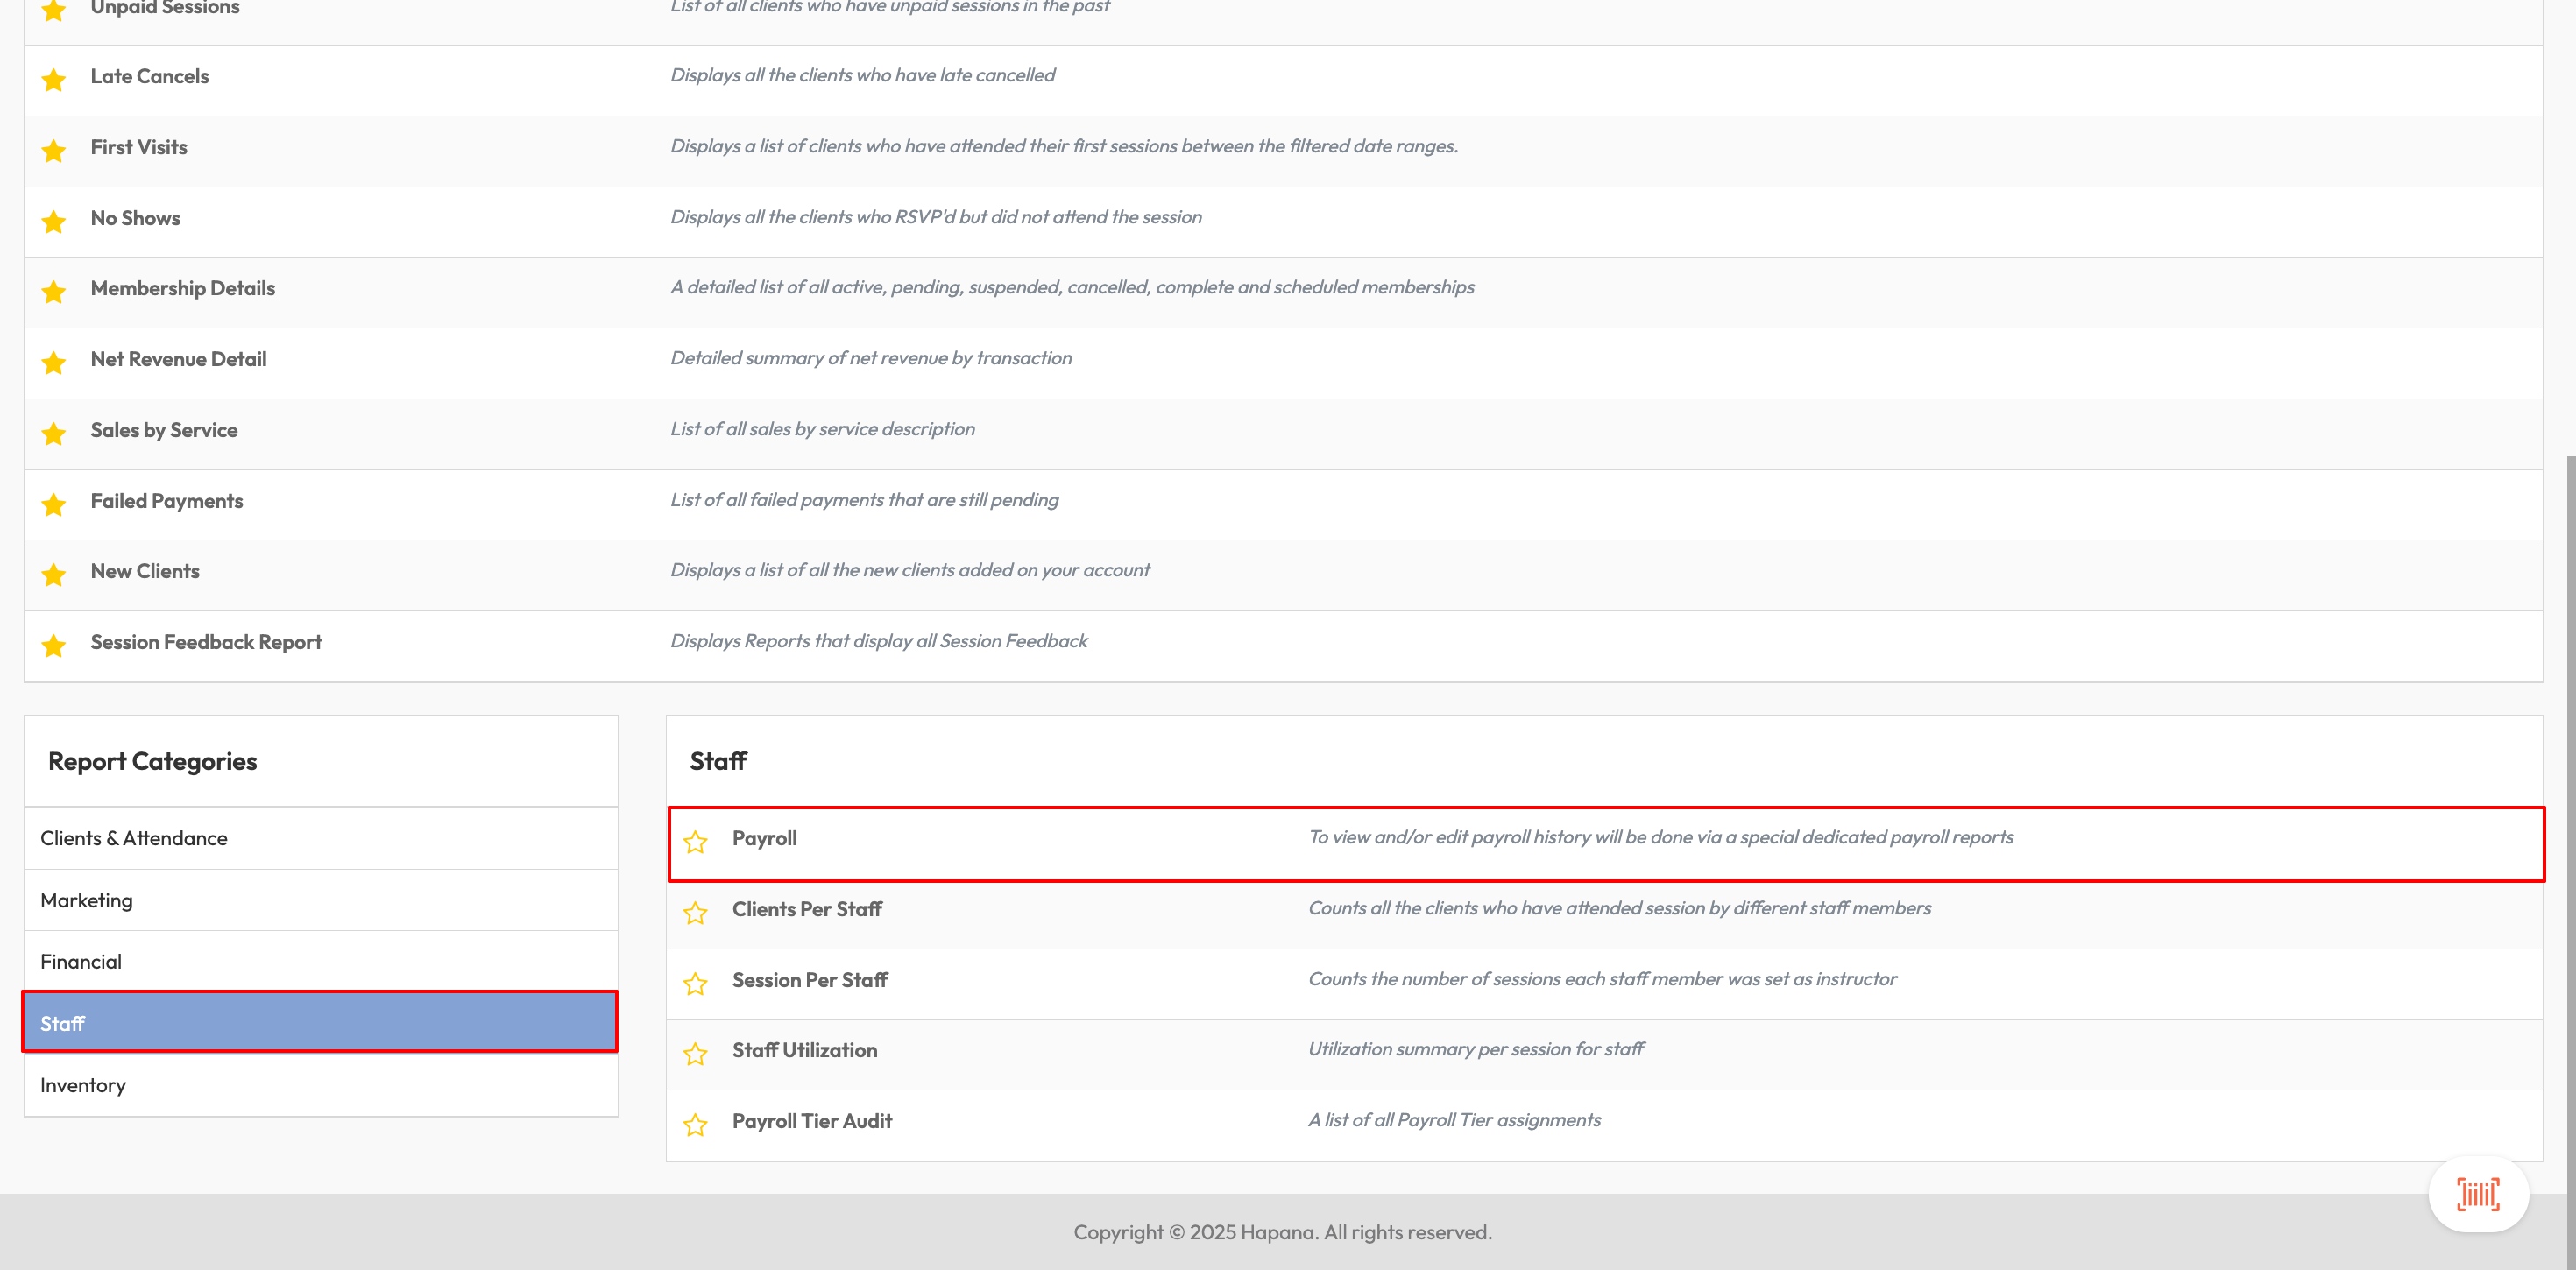This screenshot has width=2576, height=1270.
Task: Favorite the Payroll report with its star
Action: click(695, 842)
